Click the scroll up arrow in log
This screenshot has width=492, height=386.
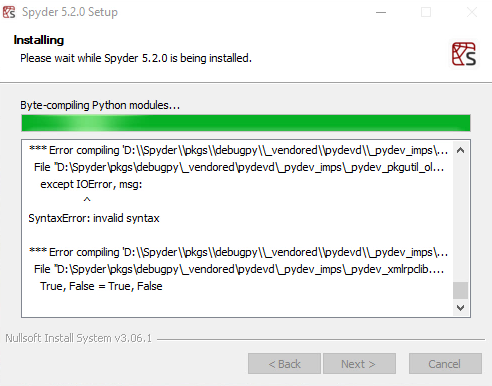(x=460, y=150)
